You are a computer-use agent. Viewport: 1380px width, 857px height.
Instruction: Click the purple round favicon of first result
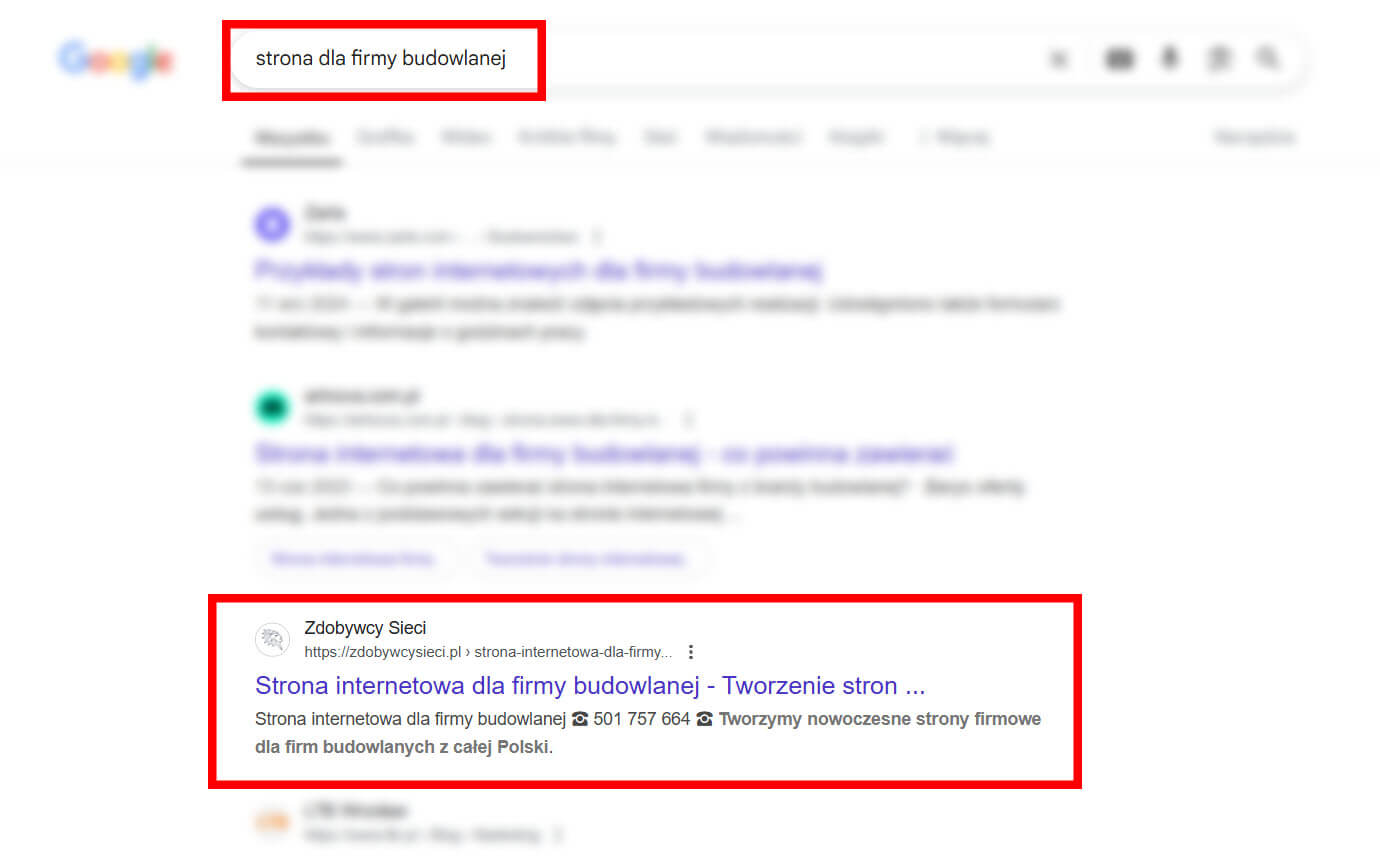pyautogui.click(x=272, y=224)
